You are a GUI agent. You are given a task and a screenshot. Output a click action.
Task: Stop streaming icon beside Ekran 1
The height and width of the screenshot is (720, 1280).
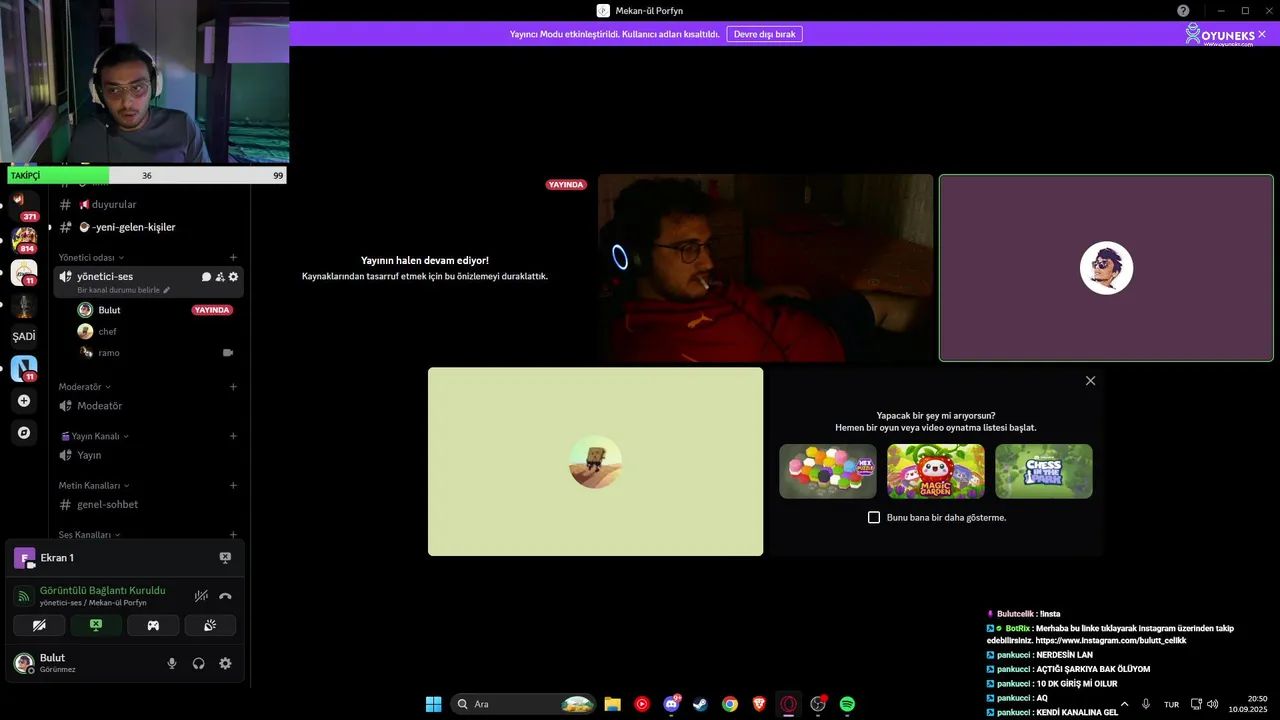tap(225, 558)
